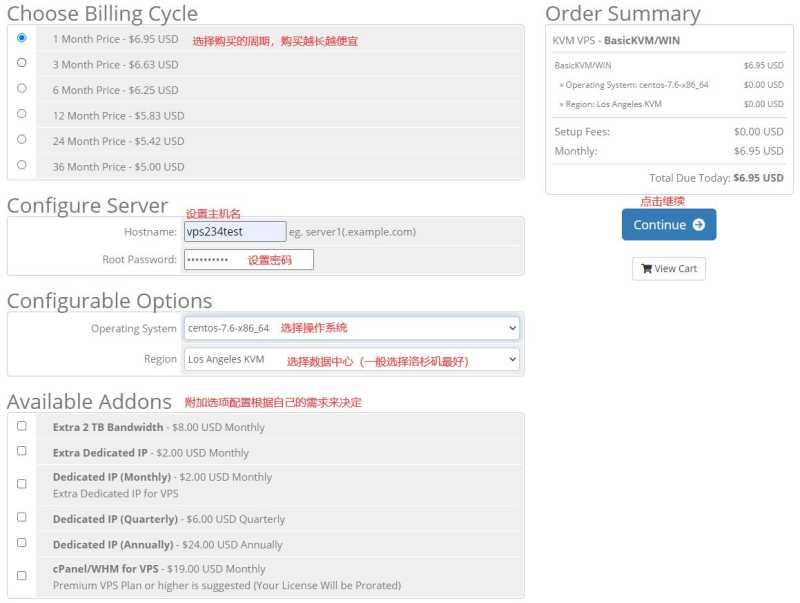Click the blue Continue button

click(x=669, y=224)
